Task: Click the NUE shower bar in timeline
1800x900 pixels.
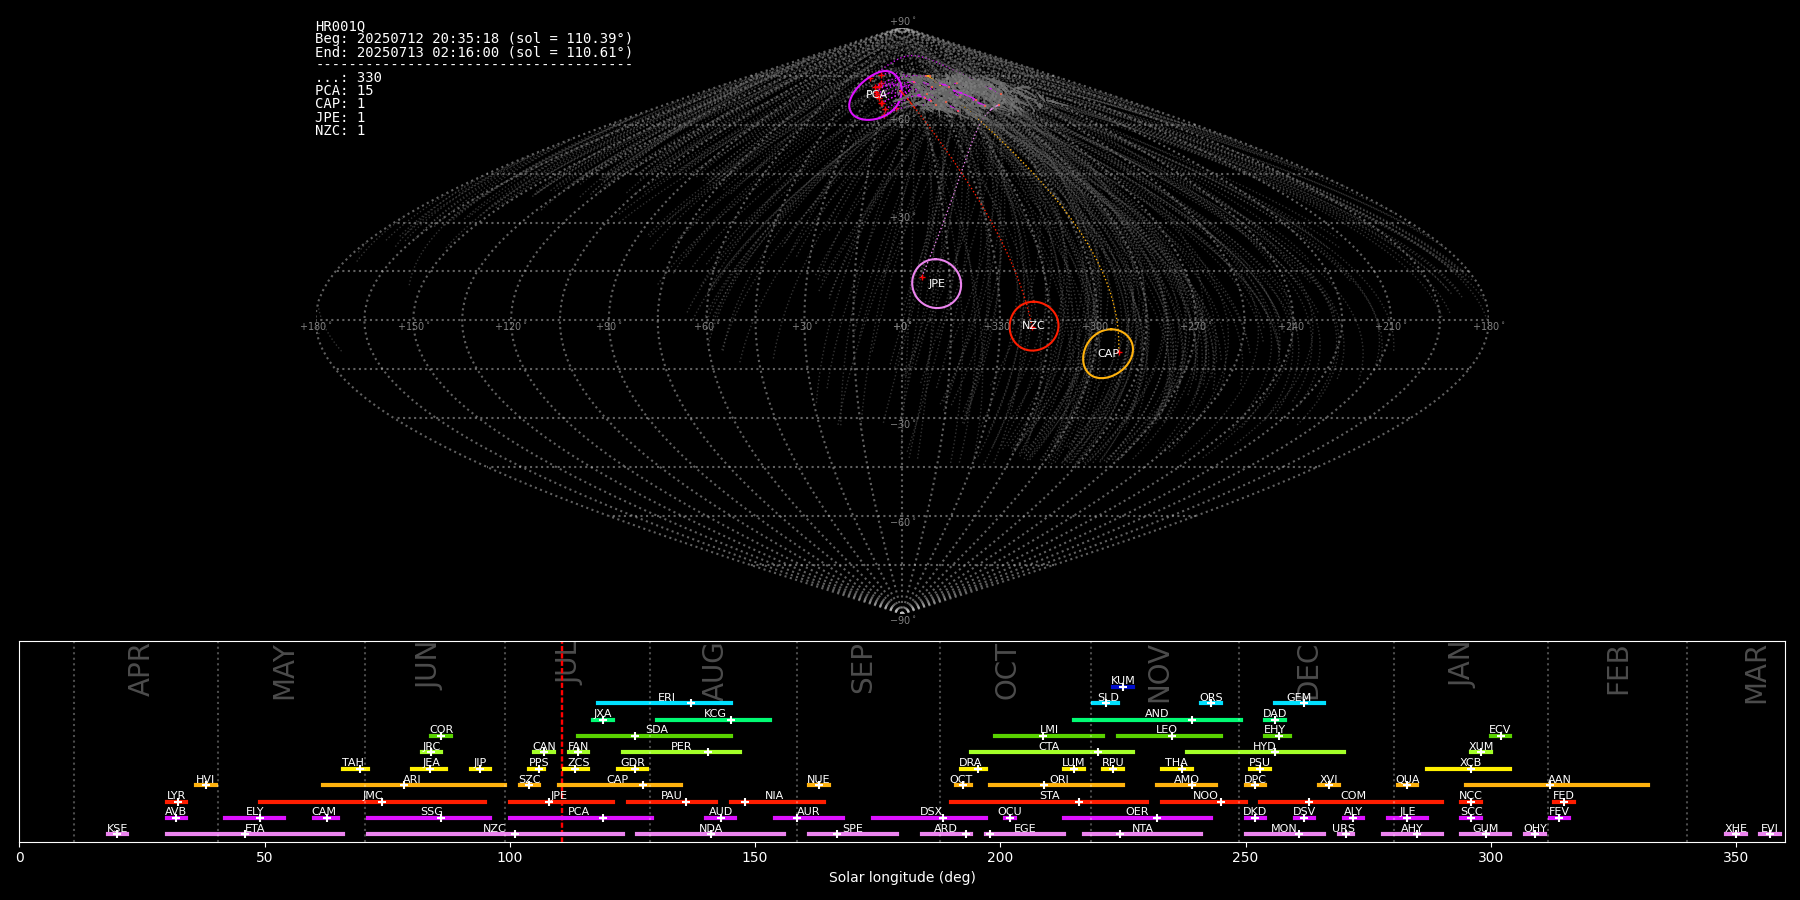Action: pos(818,785)
